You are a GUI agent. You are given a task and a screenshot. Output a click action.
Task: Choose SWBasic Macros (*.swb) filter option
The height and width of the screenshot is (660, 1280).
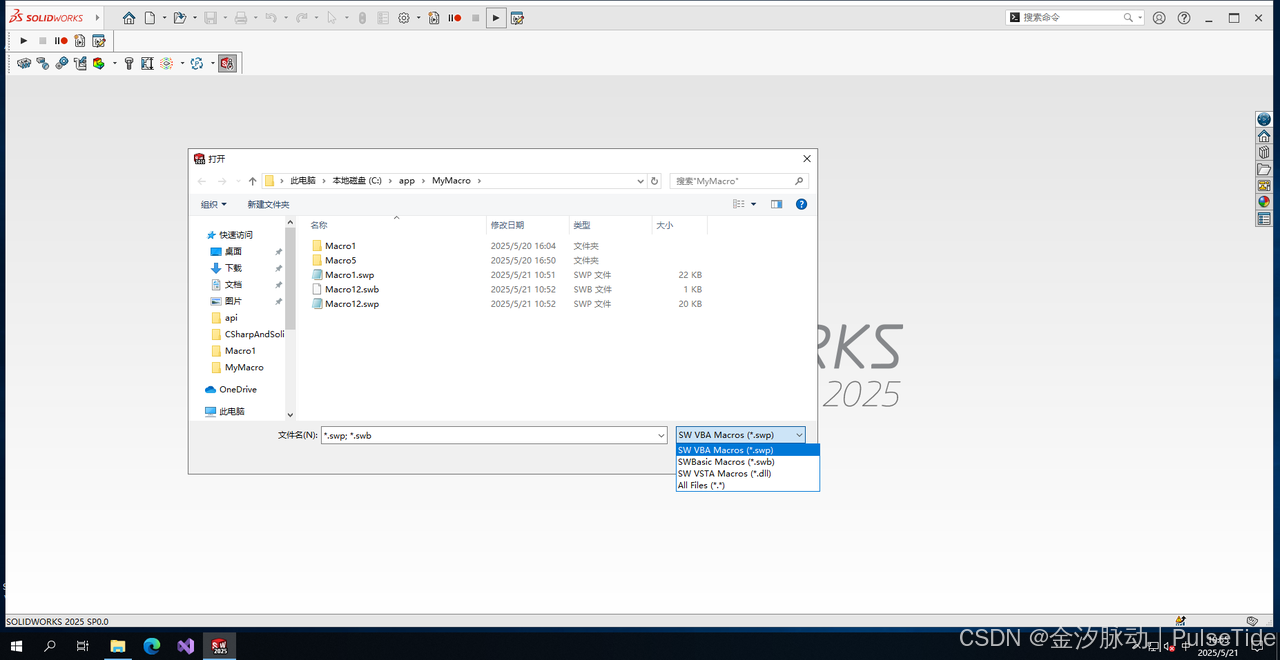click(x=724, y=461)
